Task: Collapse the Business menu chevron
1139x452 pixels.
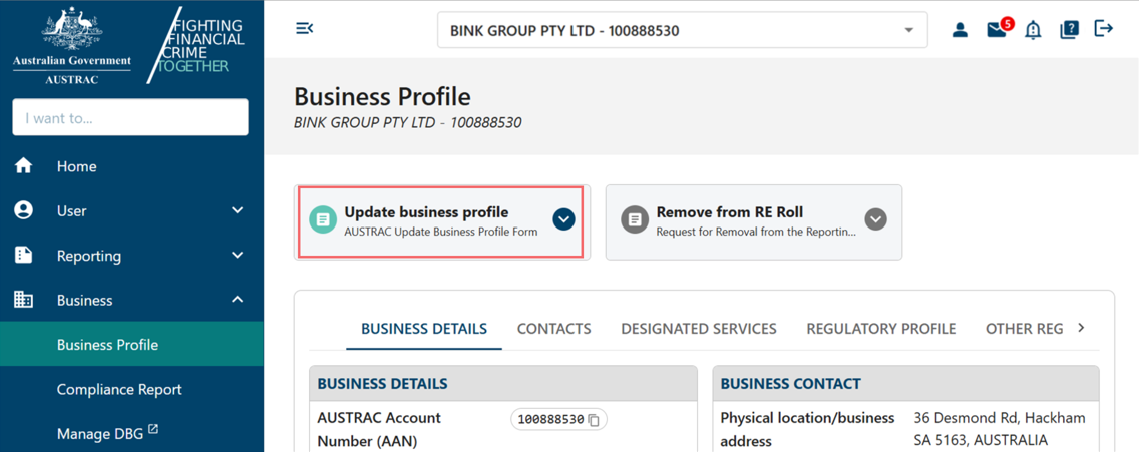Action: click(x=238, y=300)
